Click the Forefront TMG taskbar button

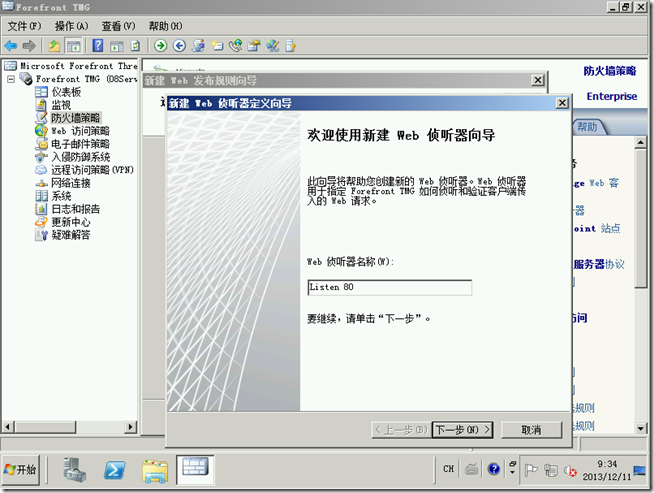point(195,470)
